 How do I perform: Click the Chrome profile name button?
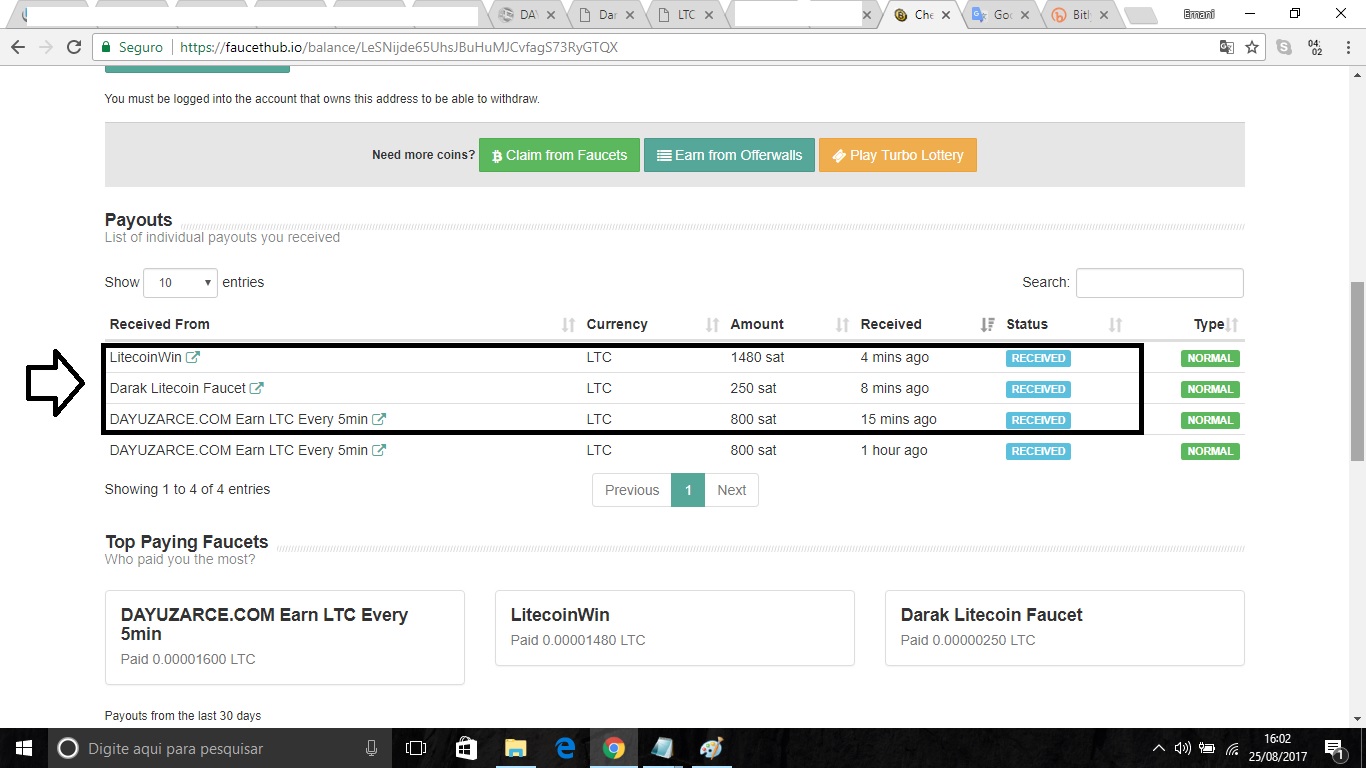1198,14
